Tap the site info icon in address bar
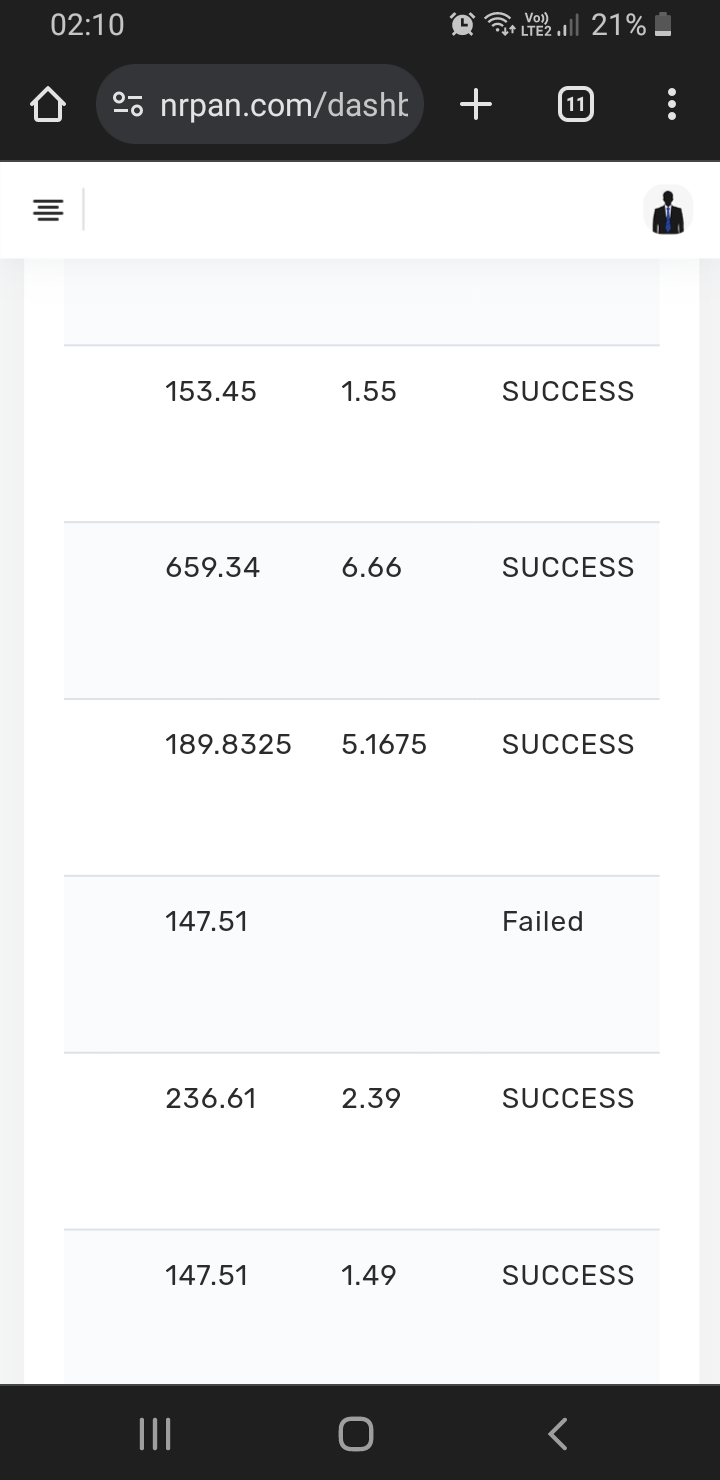The image size is (720, 1480). coord(128,104)
